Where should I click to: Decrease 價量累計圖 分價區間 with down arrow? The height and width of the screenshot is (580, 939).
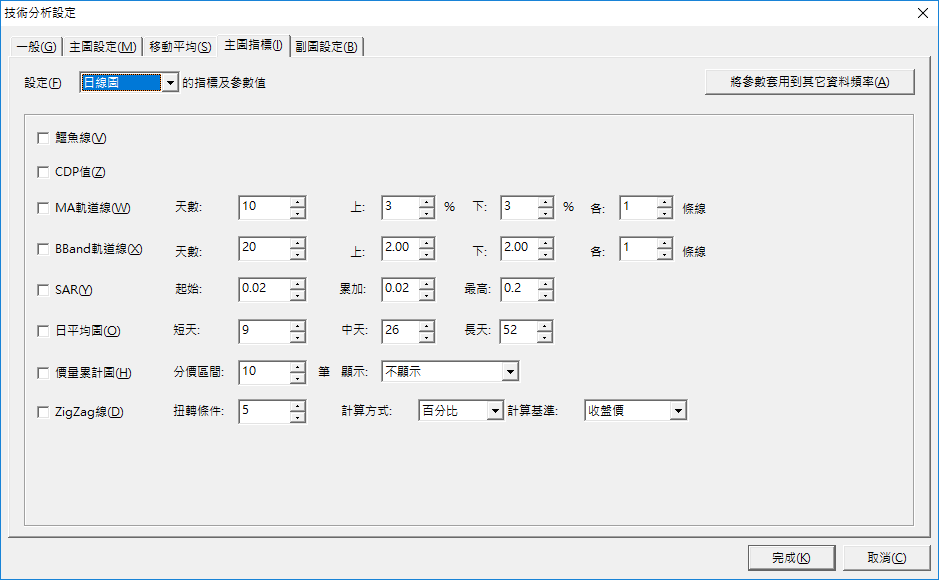[297, 377]
